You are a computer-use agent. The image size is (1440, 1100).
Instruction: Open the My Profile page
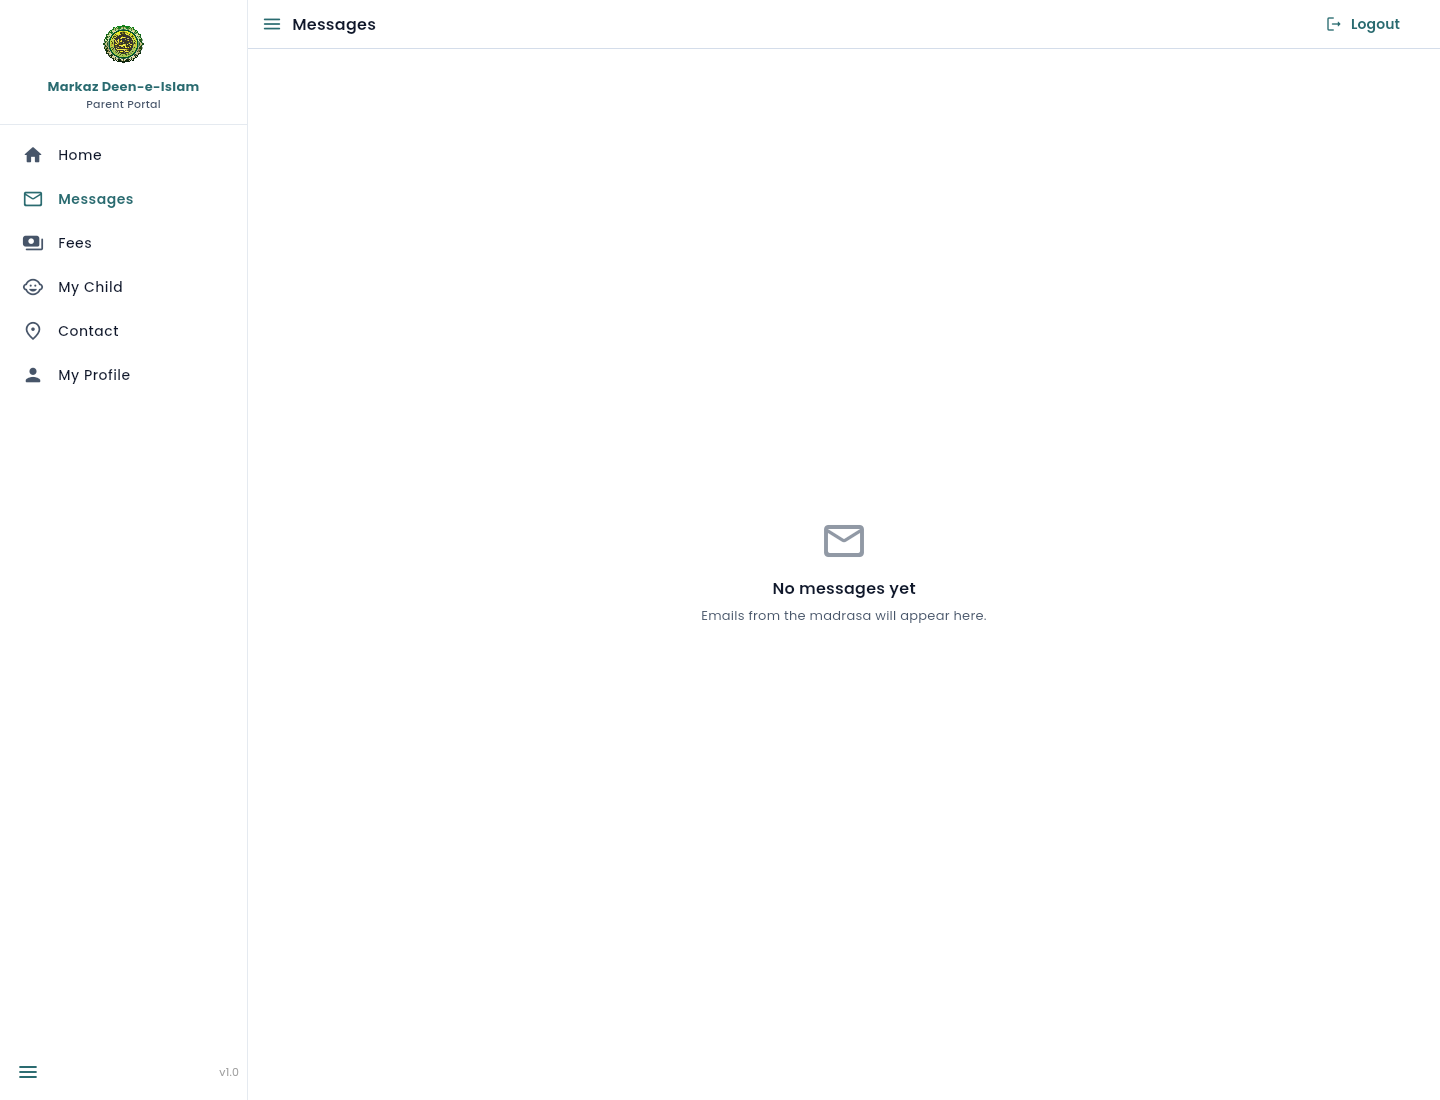[x=124, y=375]
